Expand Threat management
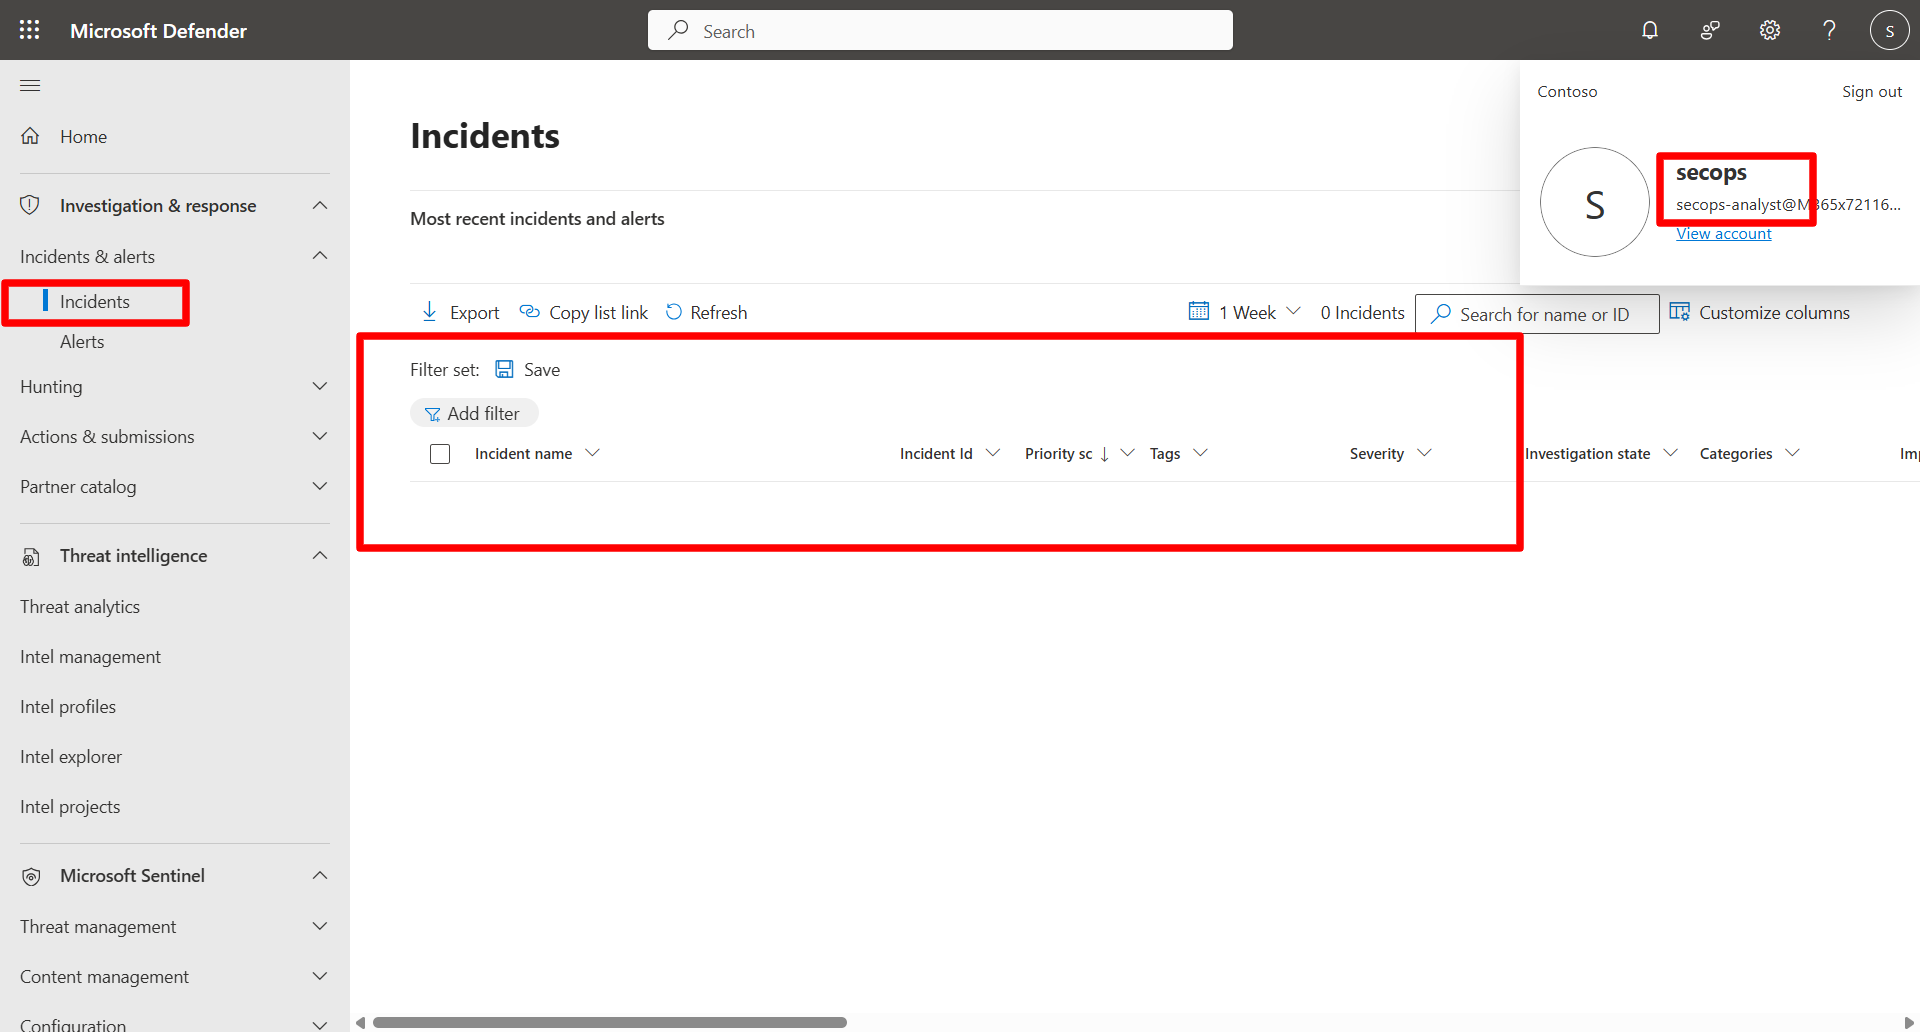The height and width of the screenshot is (1032, 1920). [x=320, y=927]
